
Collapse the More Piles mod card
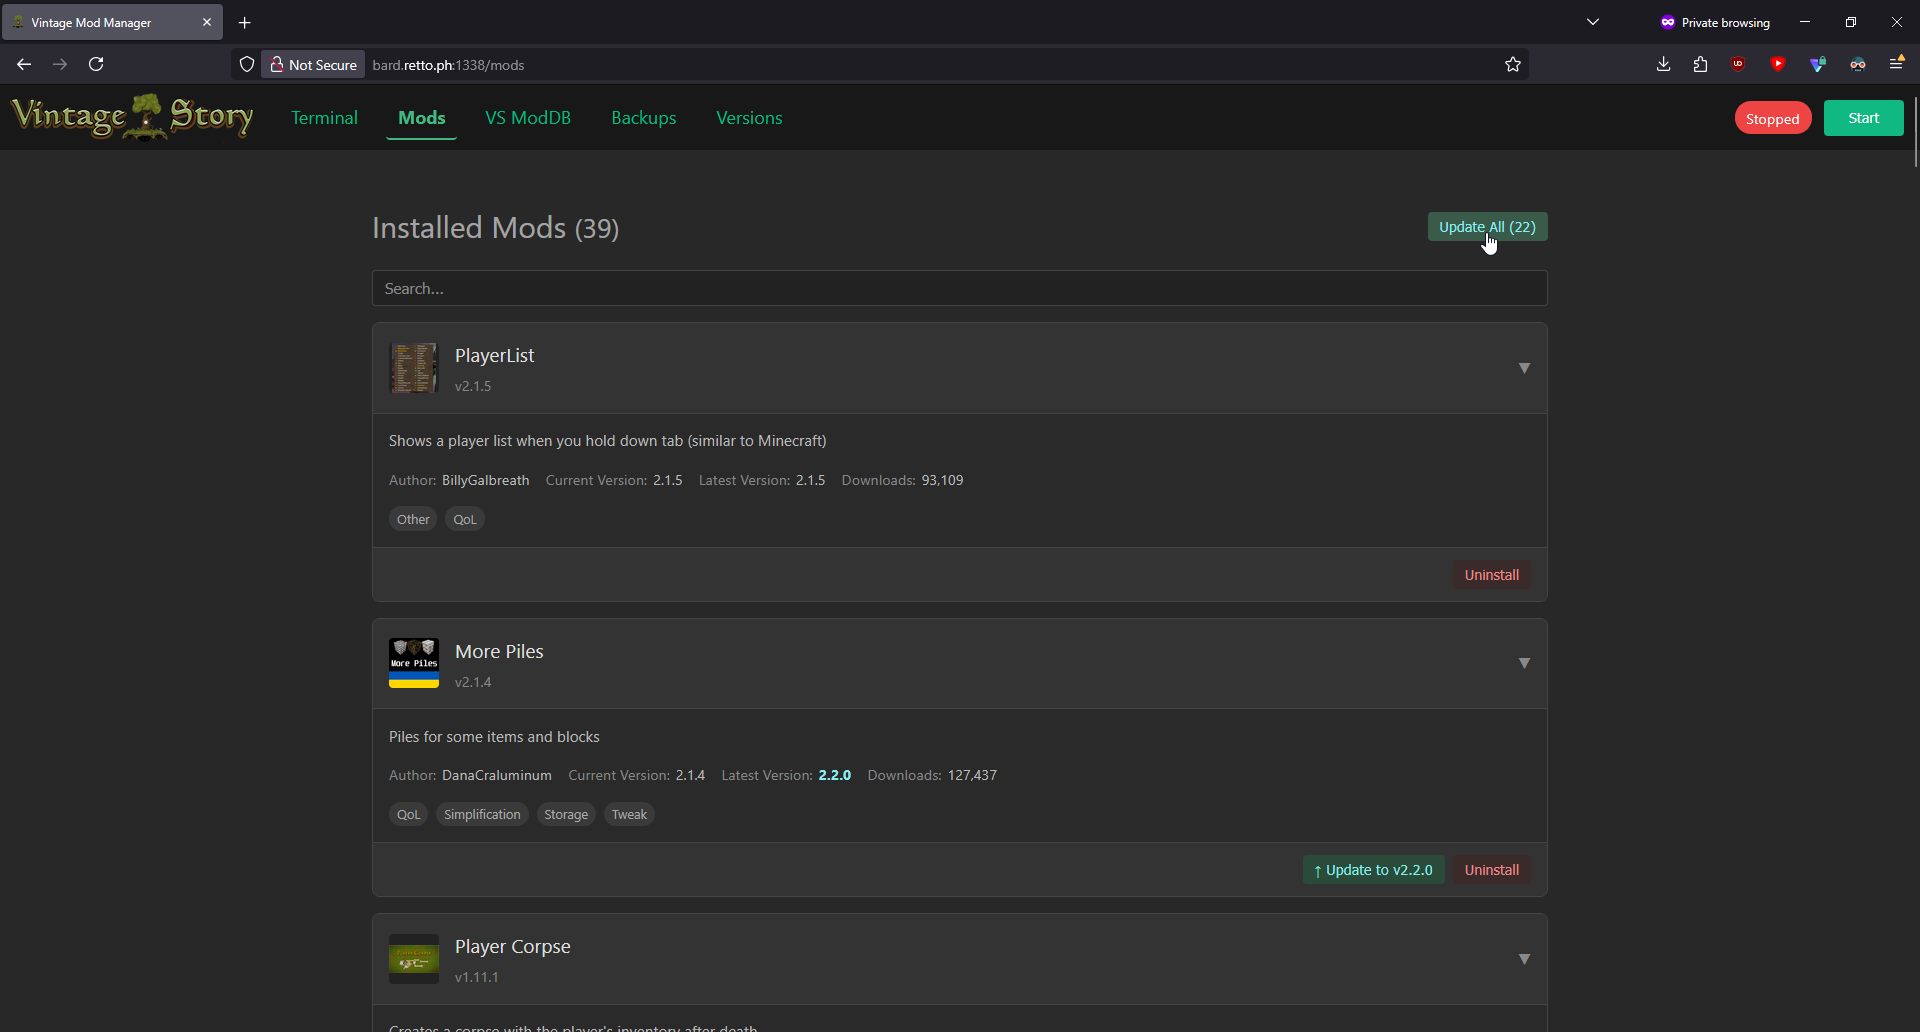[1524, 663]
